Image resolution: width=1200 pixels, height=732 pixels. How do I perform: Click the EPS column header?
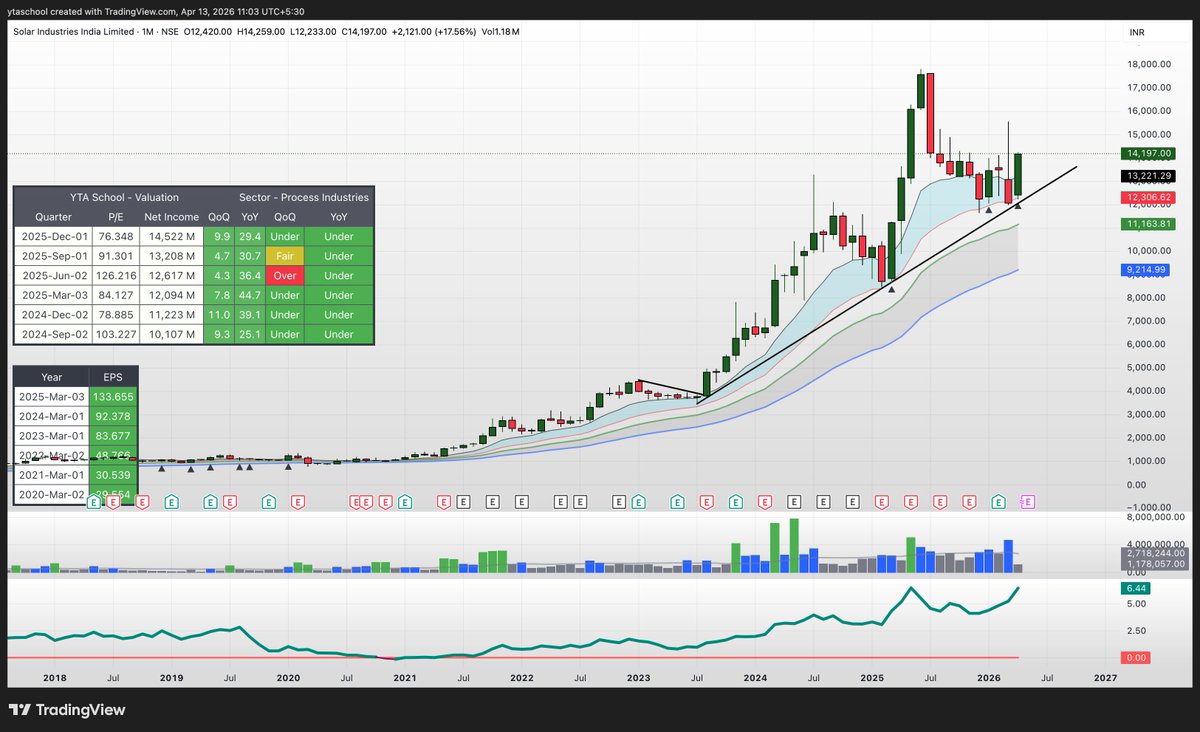tap(114, 377)
